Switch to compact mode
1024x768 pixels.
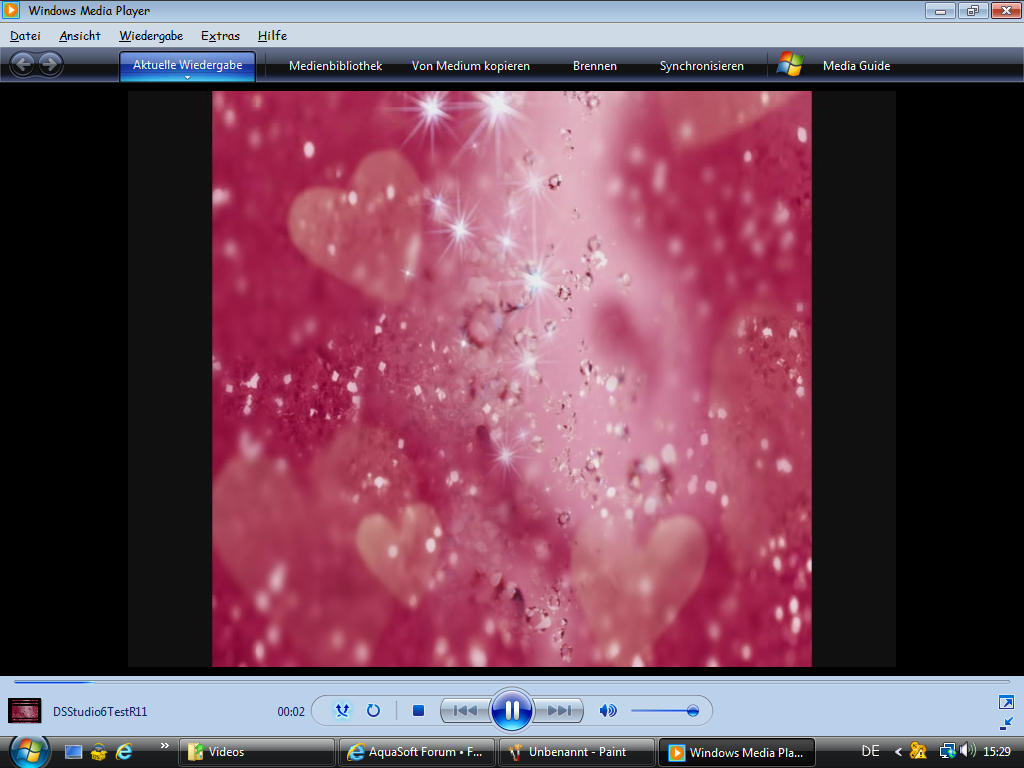1006,723
